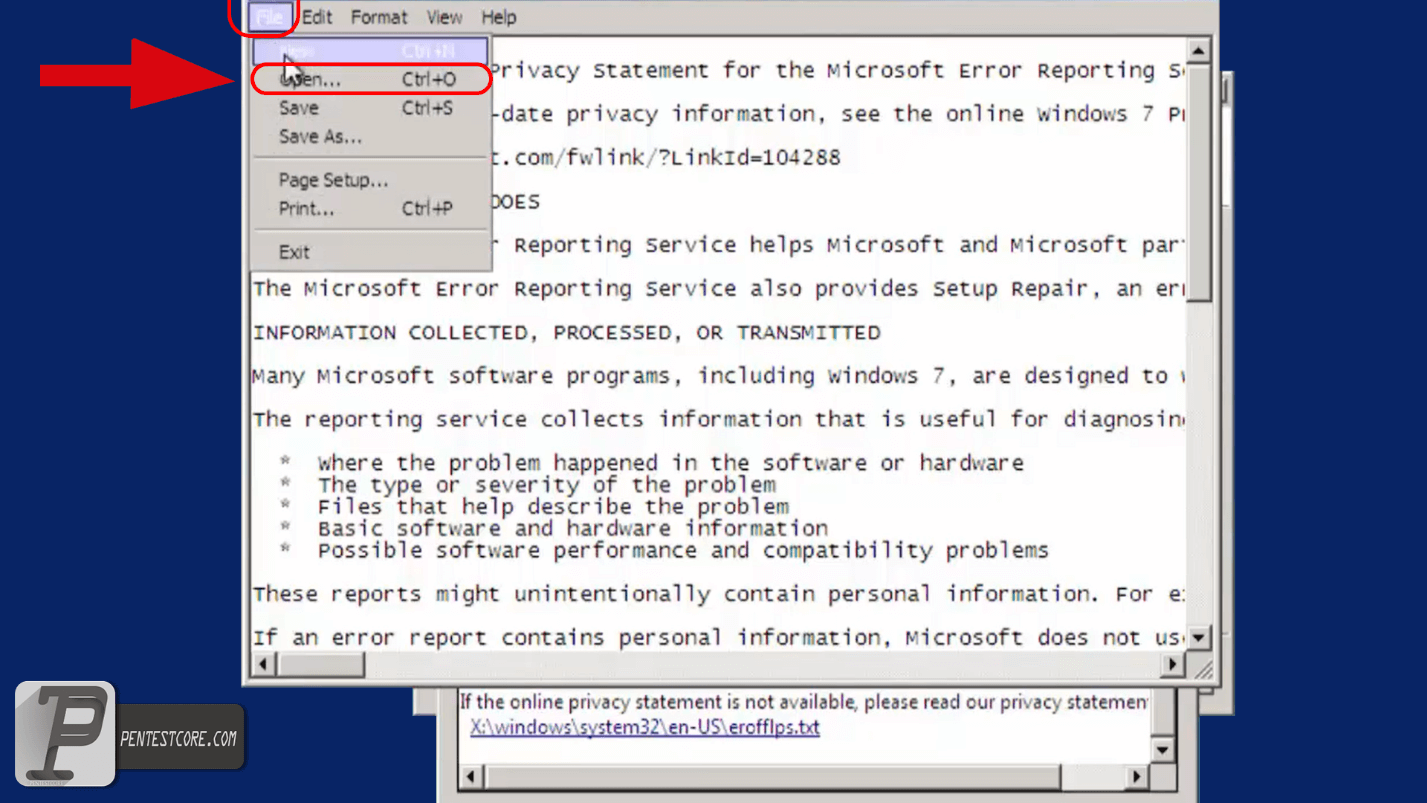
Task: Click the Notepad vertical scrollbar thumb
Action: point(1198,183)
